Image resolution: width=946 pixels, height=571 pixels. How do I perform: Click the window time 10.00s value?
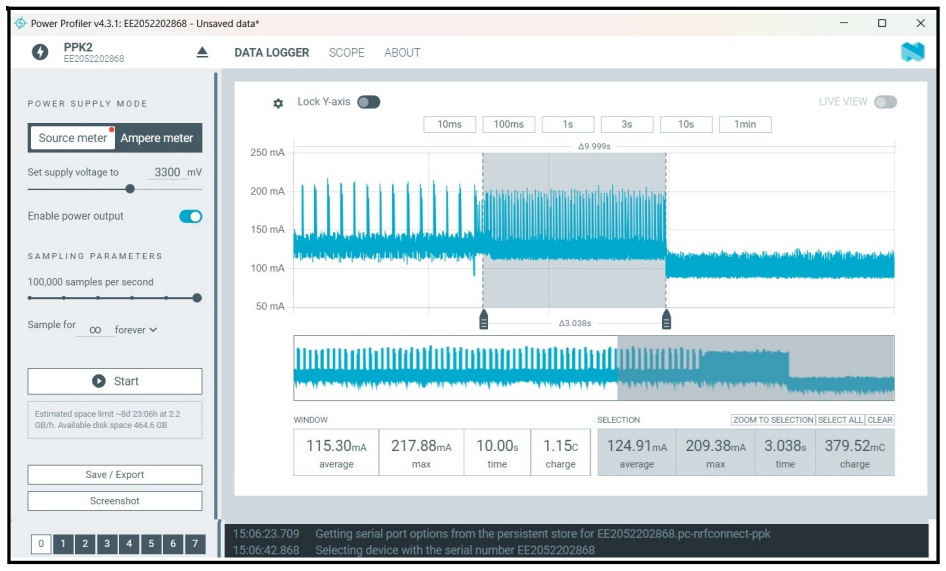497,446
